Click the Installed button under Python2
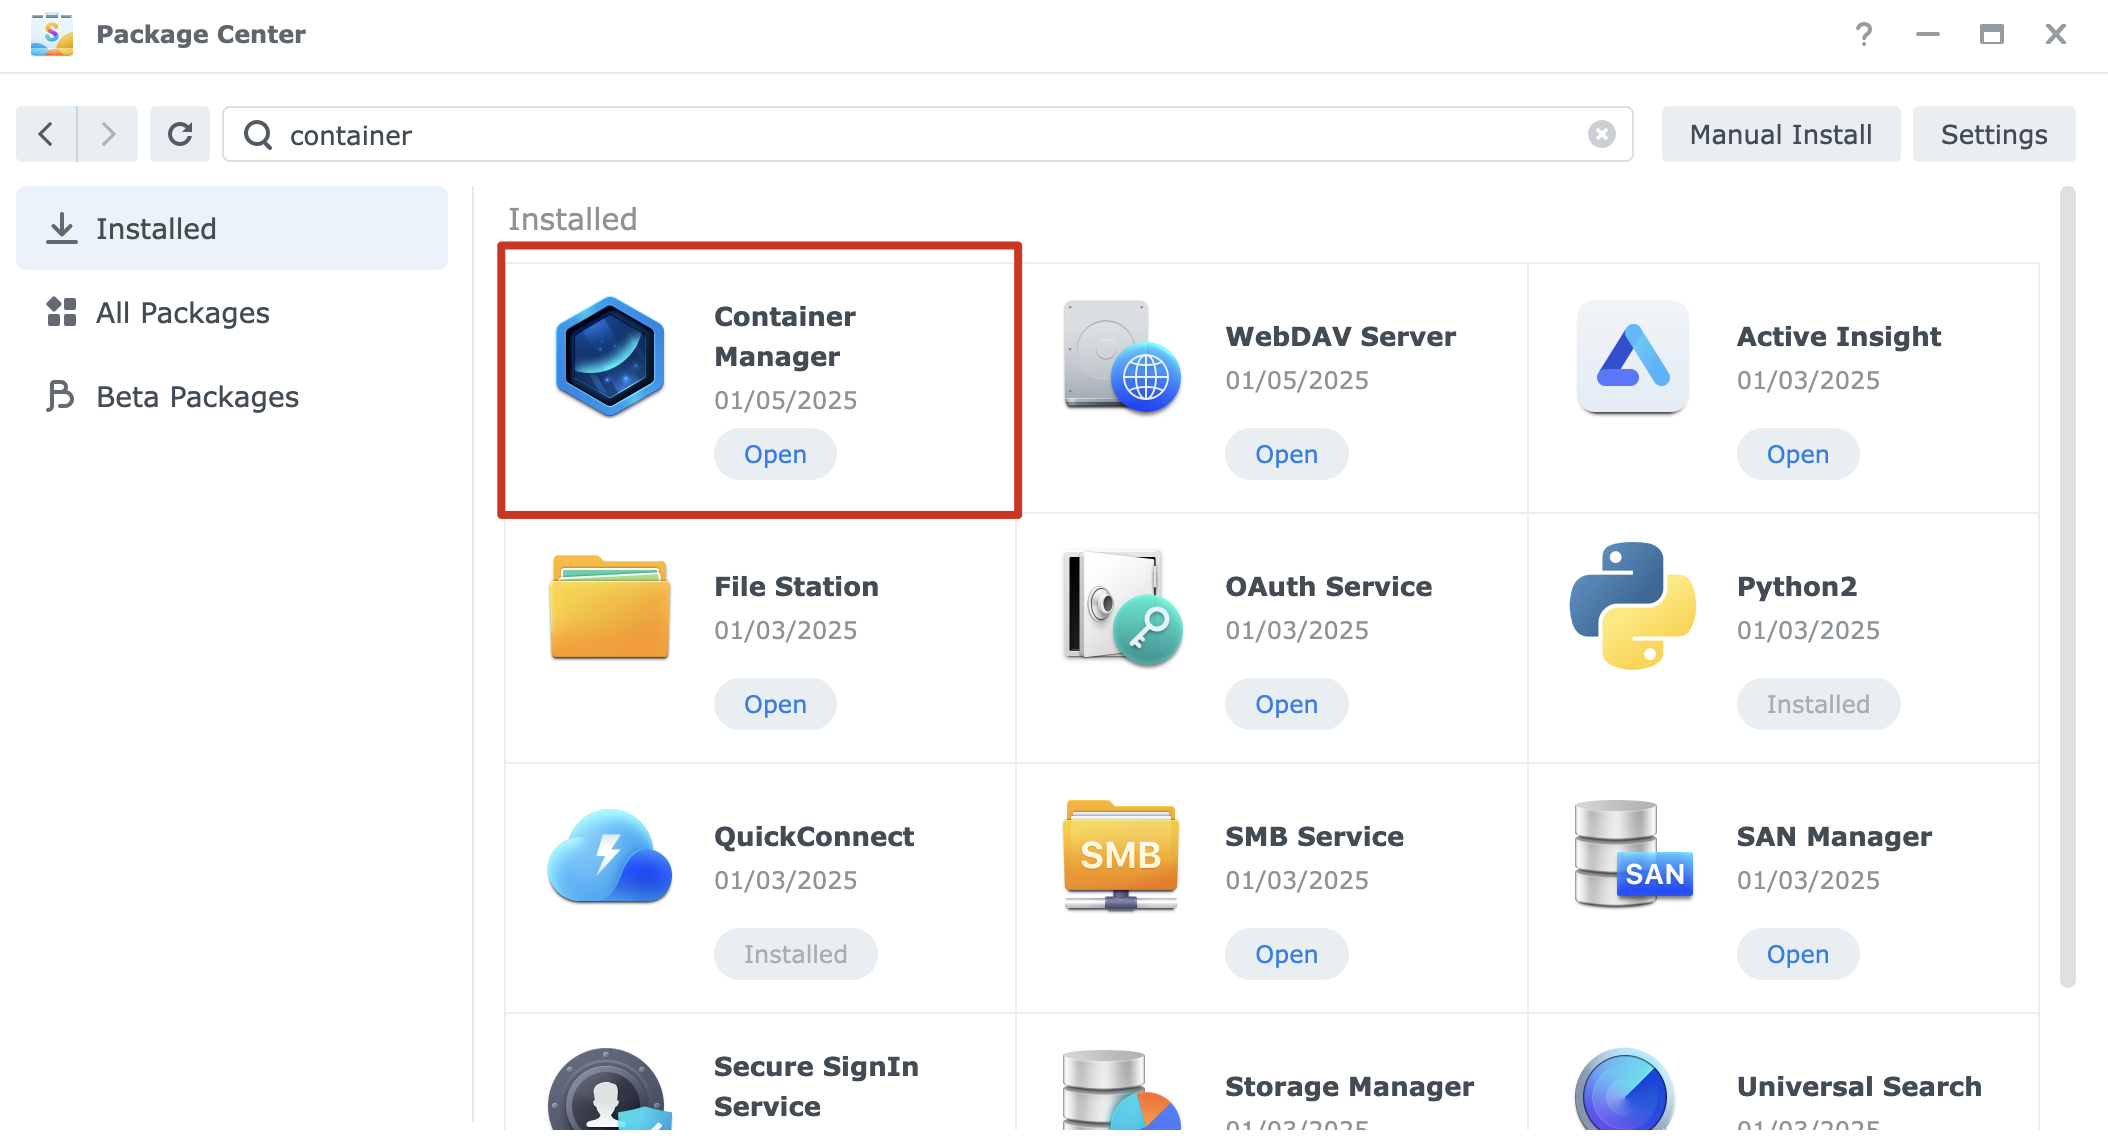Image resolution: width=2108 pixels, height=1148 pixels. 1818,704
